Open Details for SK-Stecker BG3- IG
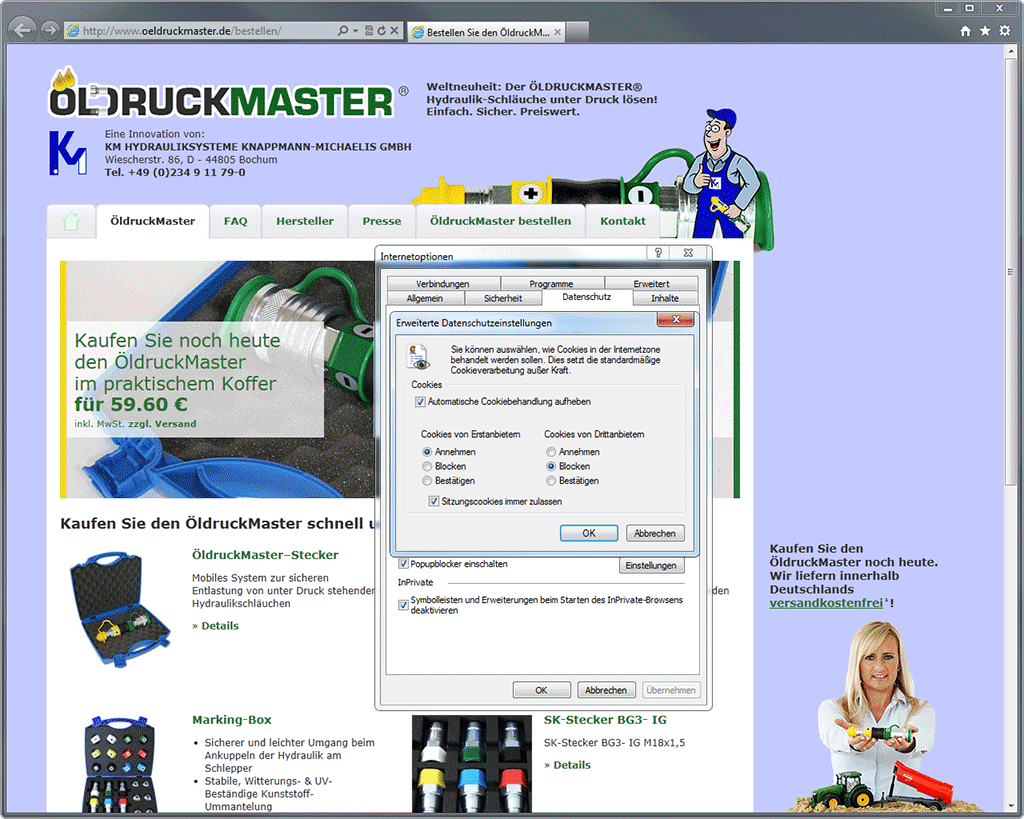 tap(572, 765)
